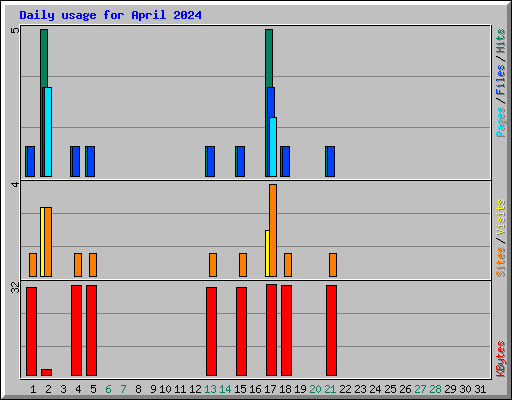Click the '32' y-axis label for KBytes
This screenshot has width=512, height=400.
(15, 288)
